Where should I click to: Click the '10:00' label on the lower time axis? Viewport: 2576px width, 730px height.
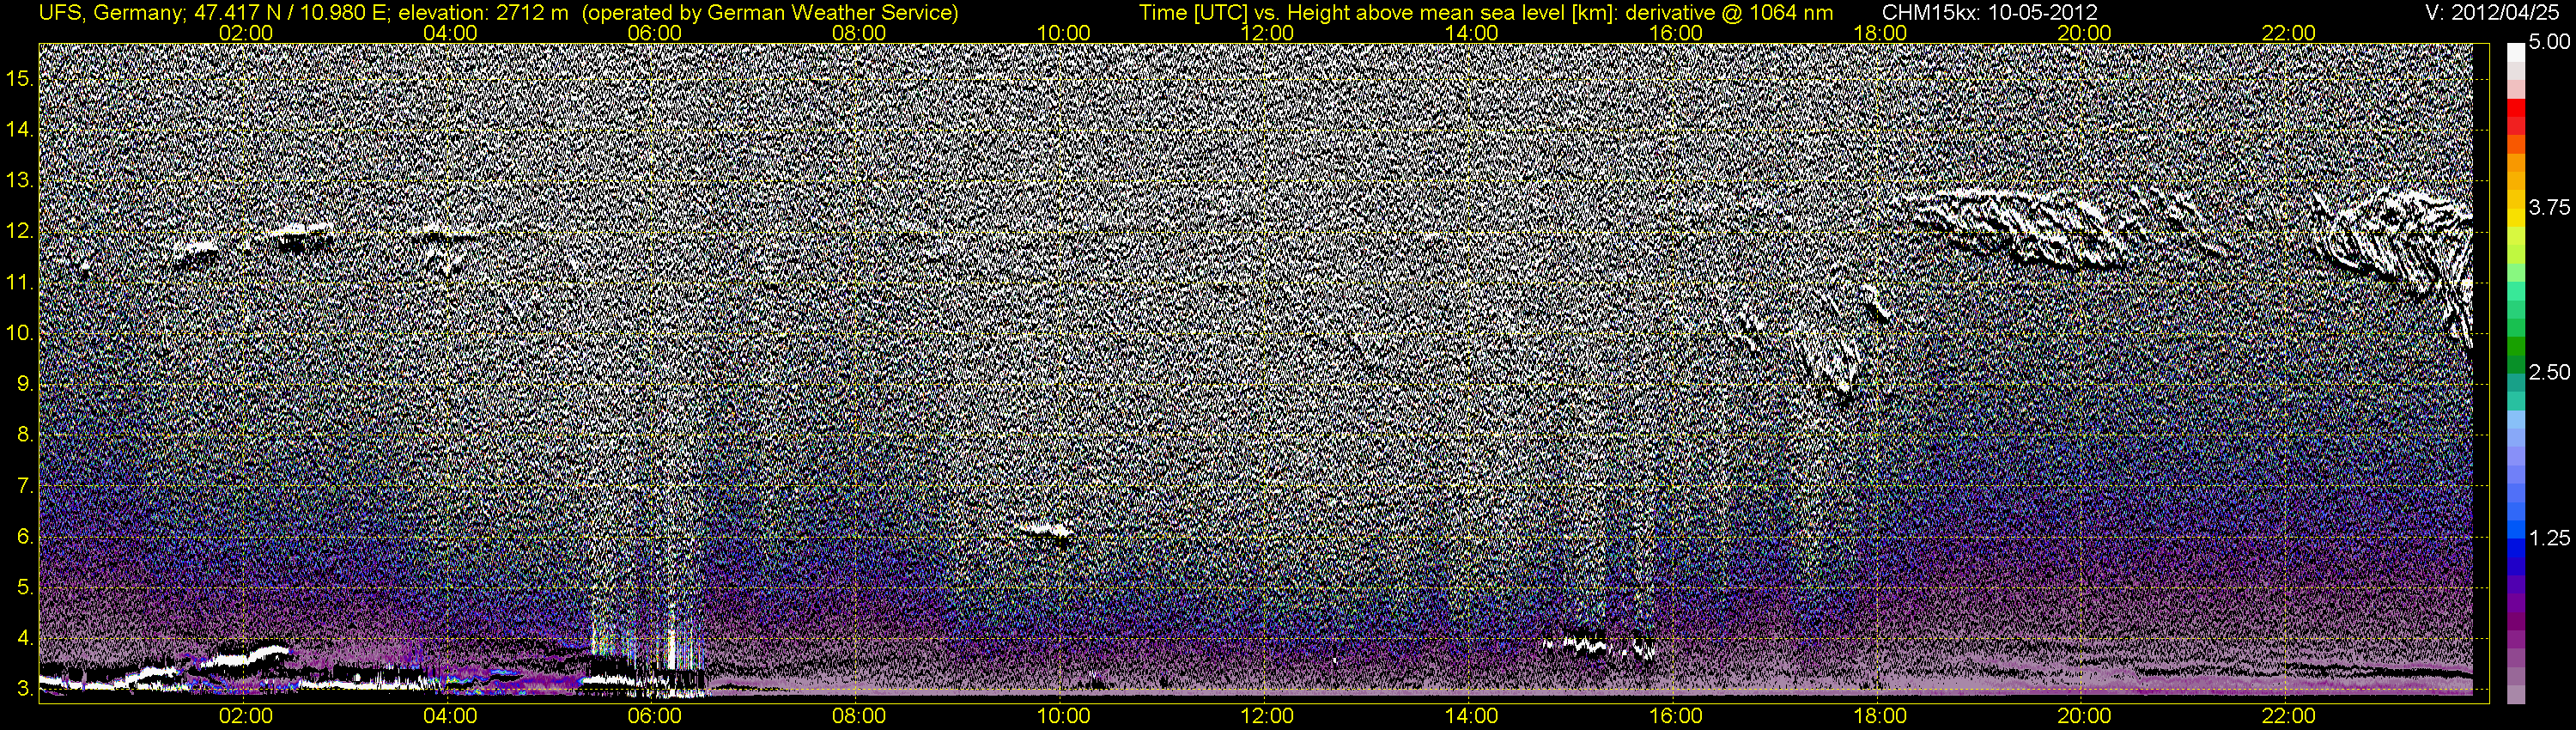tap(1063, 716)
